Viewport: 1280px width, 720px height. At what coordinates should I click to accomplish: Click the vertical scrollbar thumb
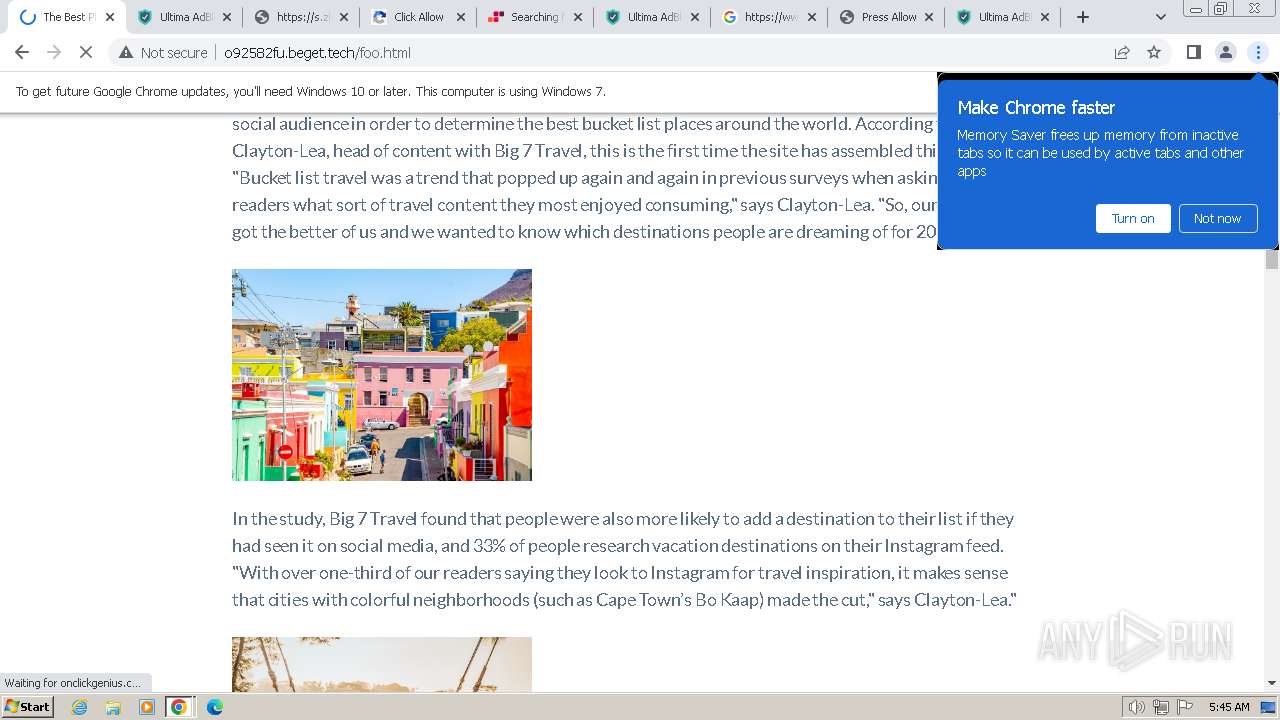(x=1272, y=259)
